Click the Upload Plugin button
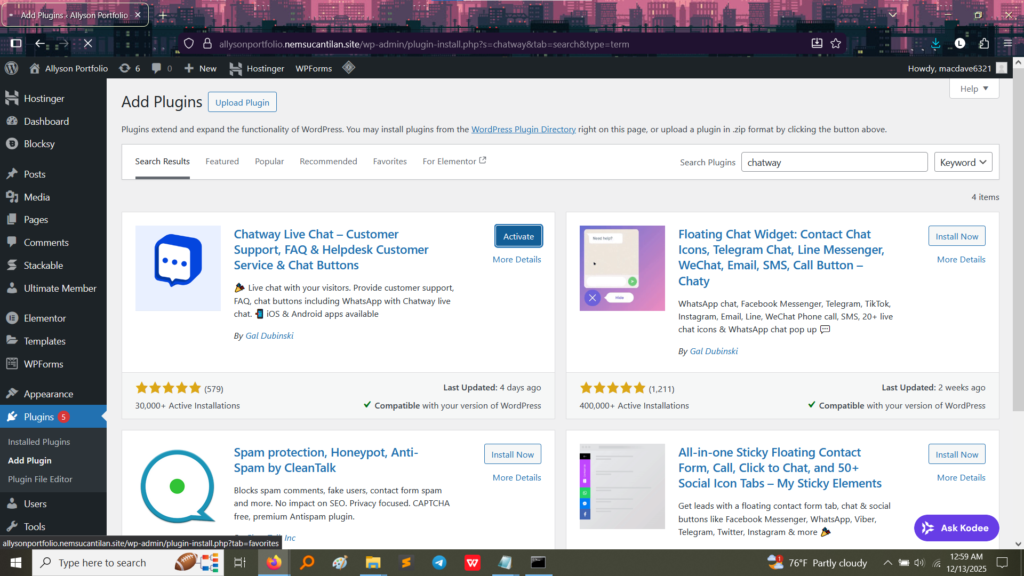1024x576 pixels. pyautogui.click(x=242, y=102)
